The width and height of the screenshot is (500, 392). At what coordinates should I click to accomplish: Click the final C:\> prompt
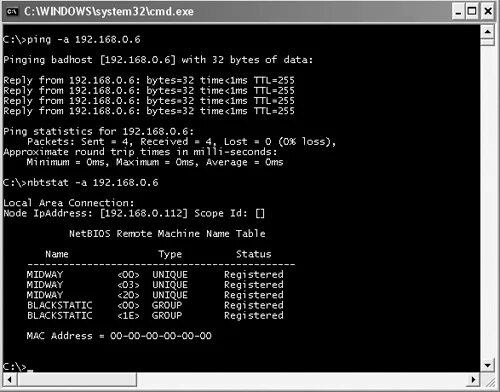point(15,367)
